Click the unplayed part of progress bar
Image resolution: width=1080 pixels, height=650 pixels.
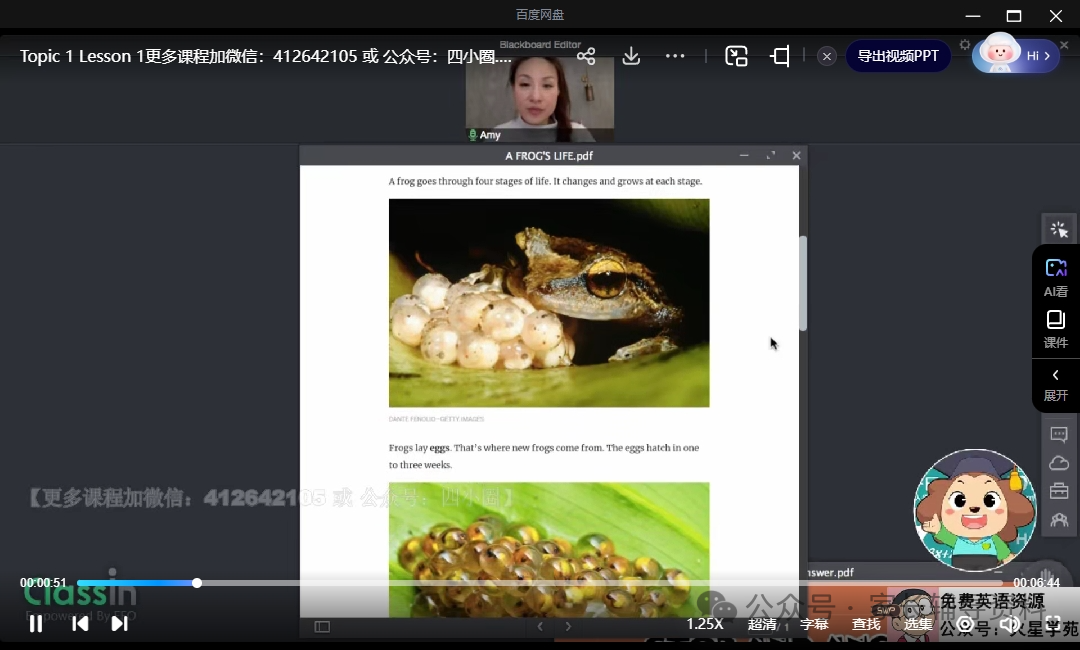click(x=605, y=583)
